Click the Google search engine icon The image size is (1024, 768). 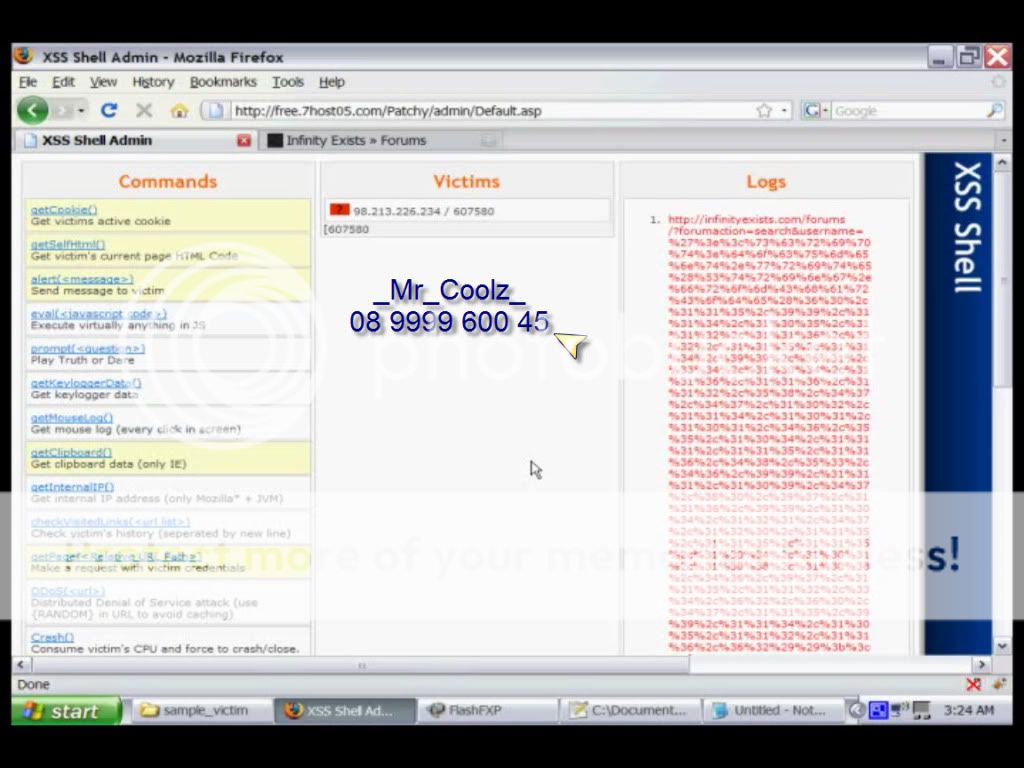[x=811, y=111]
